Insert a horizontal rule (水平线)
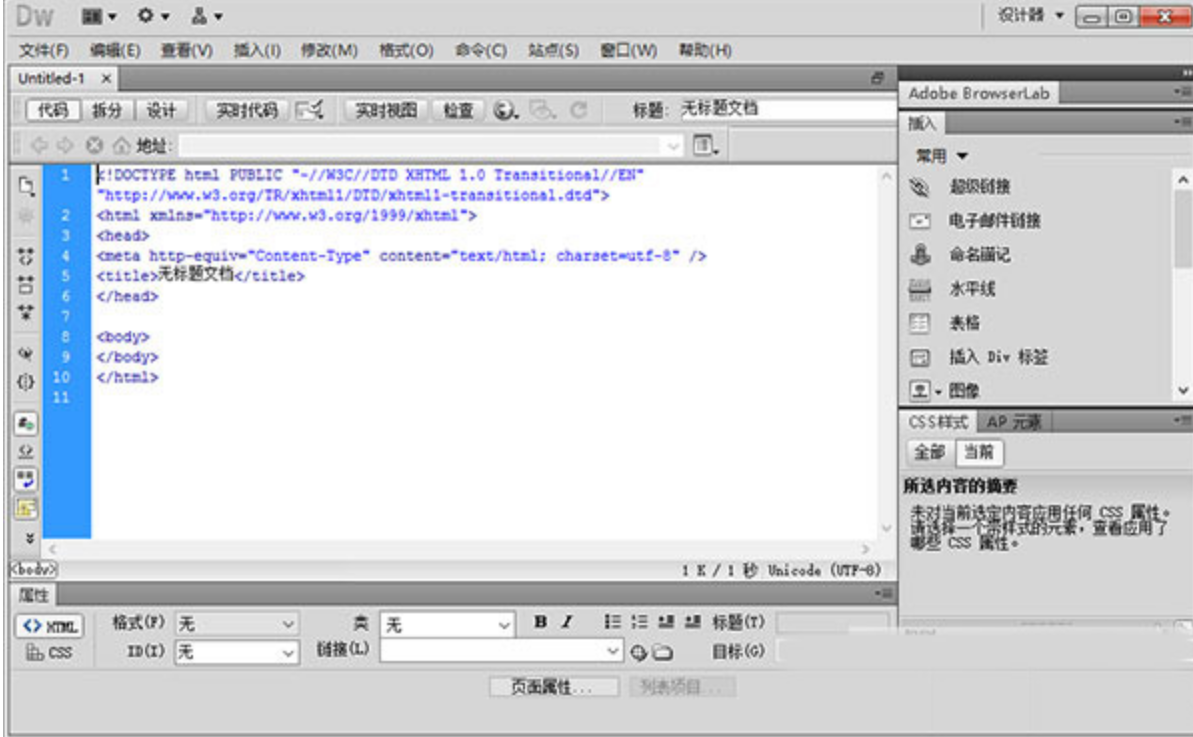Image resolution: width=1193 pixels, height=737 pixels. coord(920,290)
